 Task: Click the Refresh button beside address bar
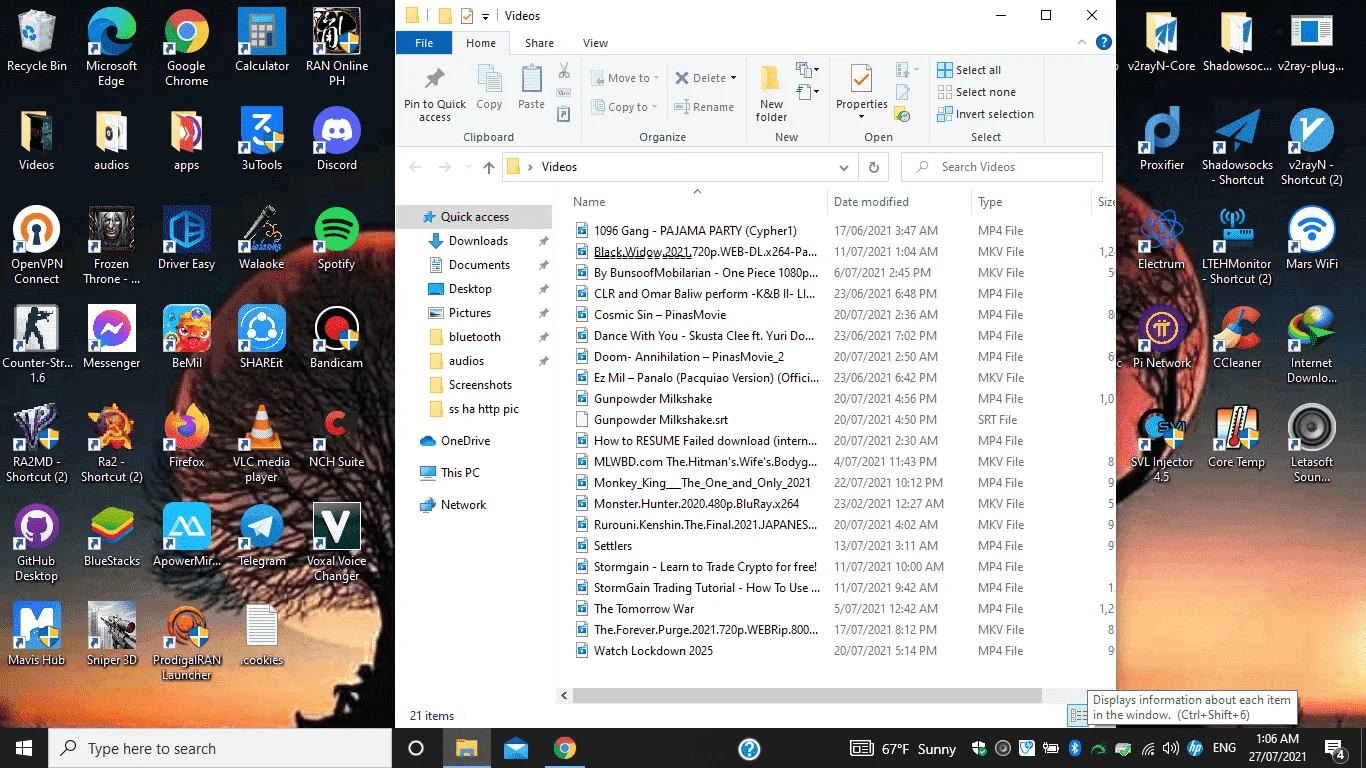coord(874,167)
